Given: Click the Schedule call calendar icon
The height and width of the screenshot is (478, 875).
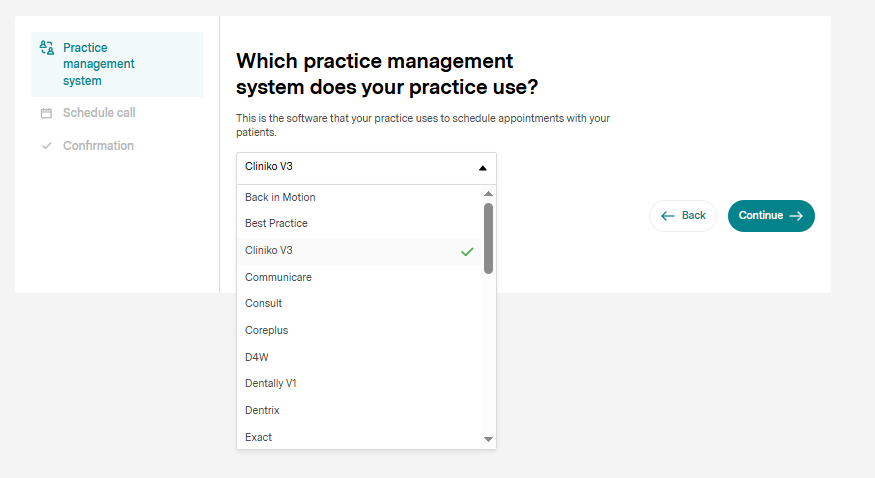Looking at the screenshot, I should [x=46, y=114].
